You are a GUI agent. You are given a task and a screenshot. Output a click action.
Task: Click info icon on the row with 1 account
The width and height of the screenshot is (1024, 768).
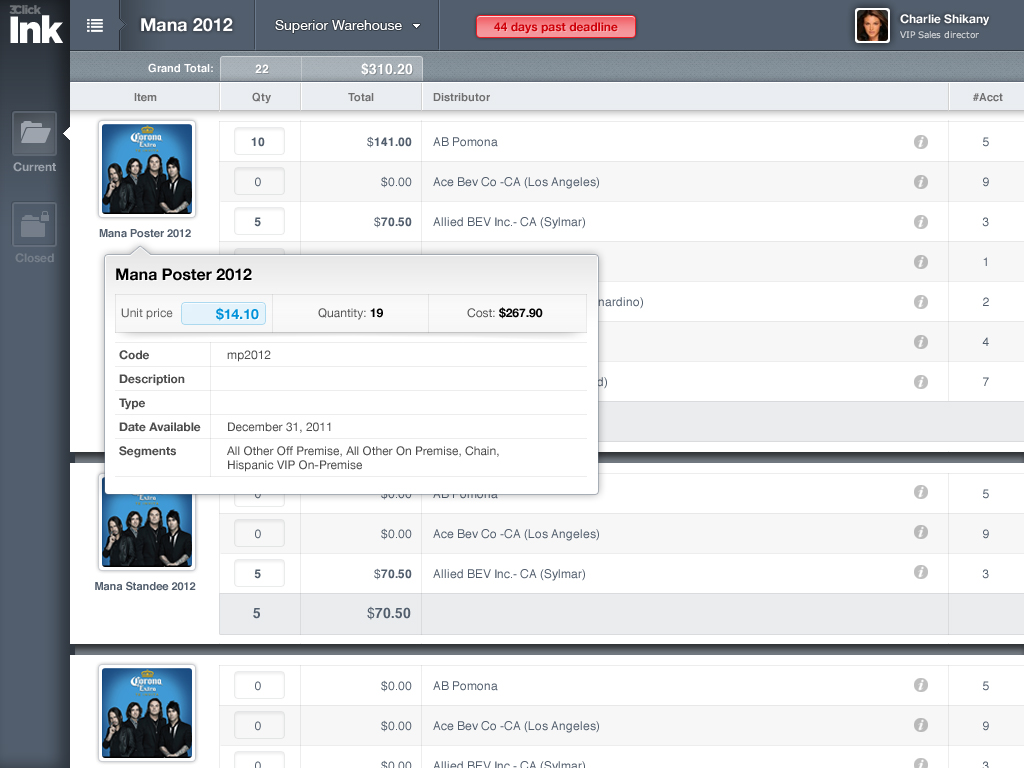tap(921, 262)
